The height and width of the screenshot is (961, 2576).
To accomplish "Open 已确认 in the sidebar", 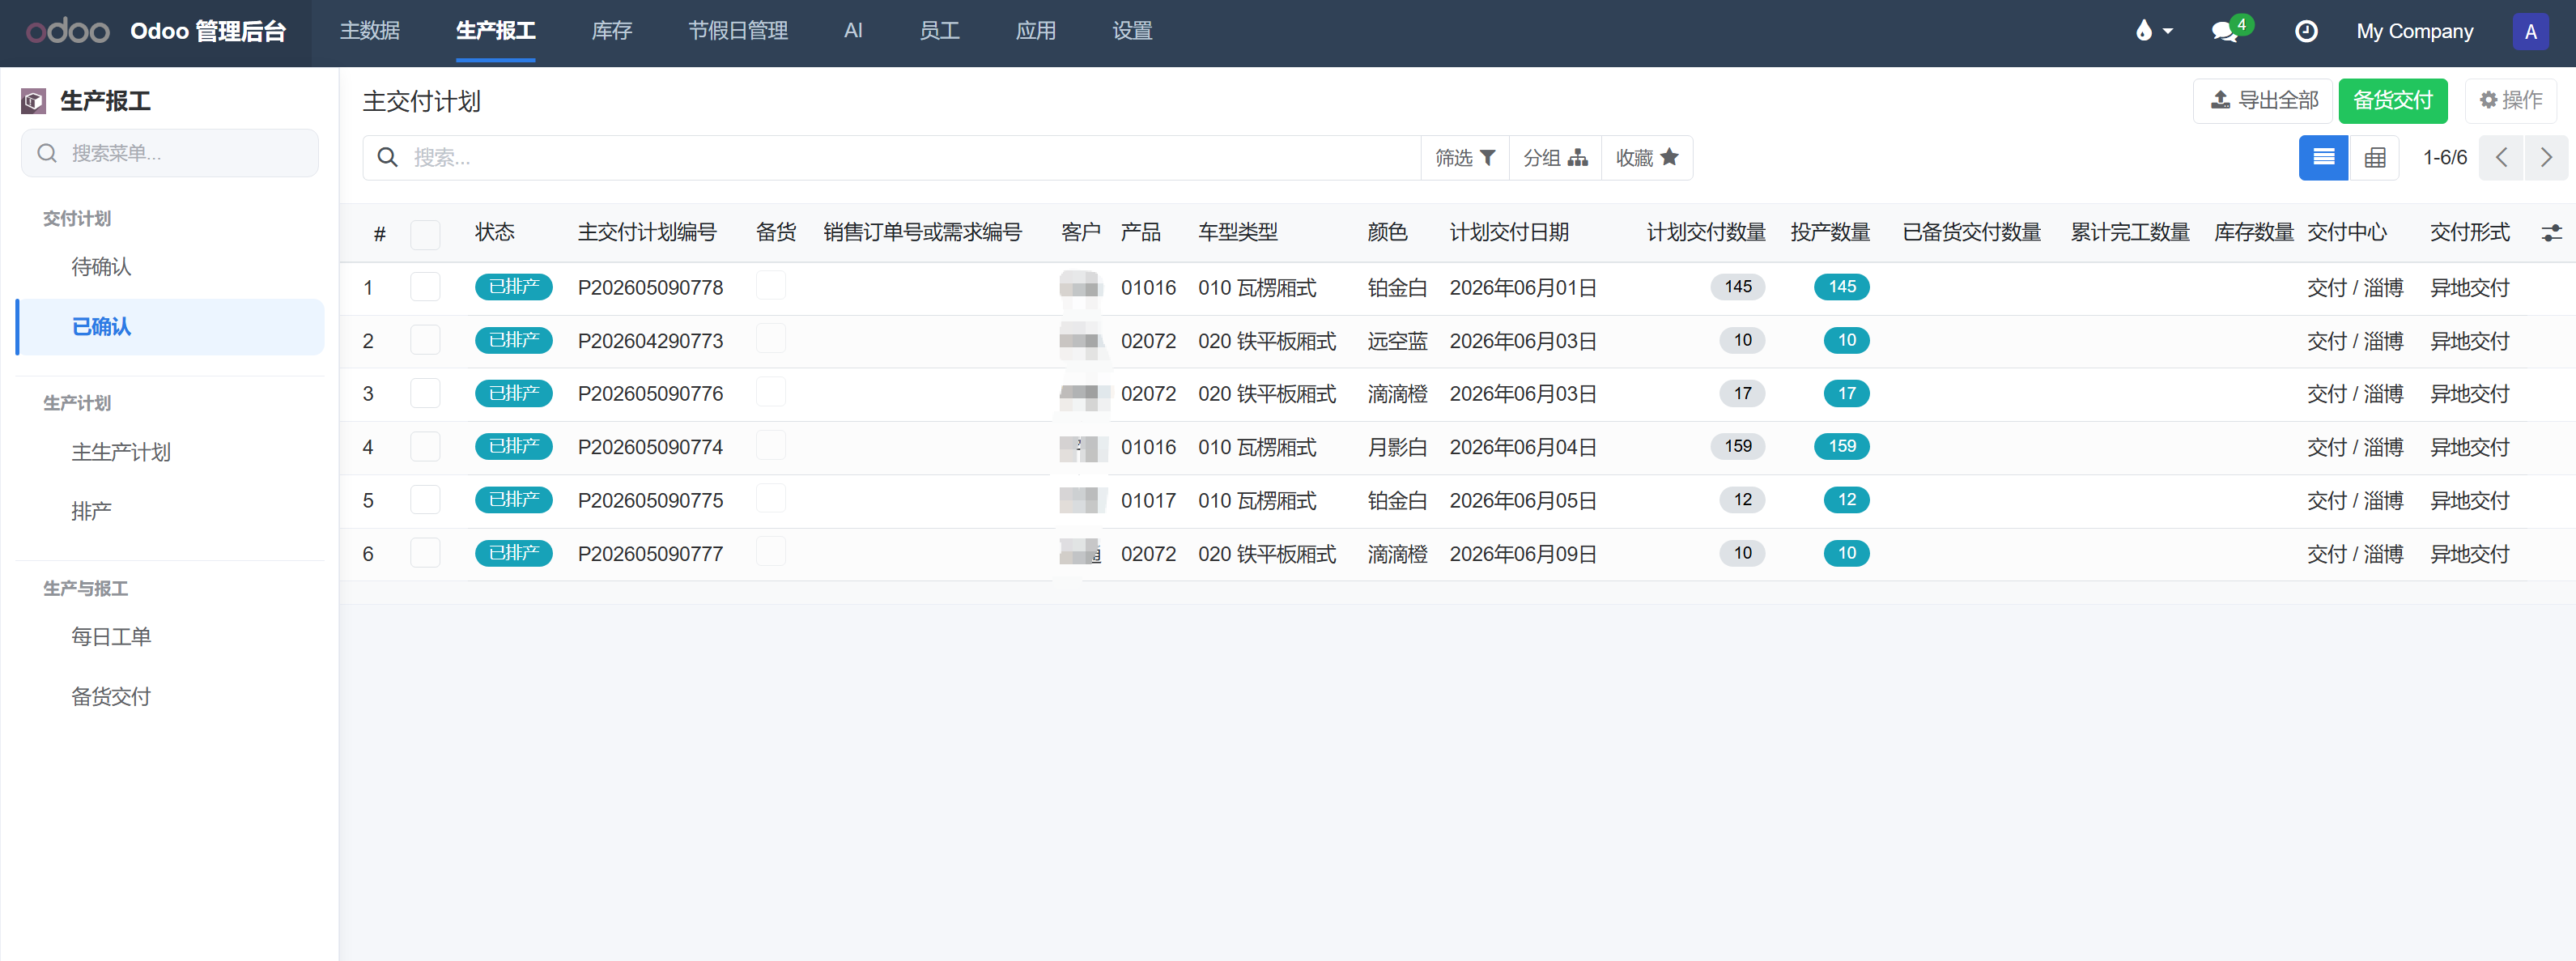I will 170,327.
